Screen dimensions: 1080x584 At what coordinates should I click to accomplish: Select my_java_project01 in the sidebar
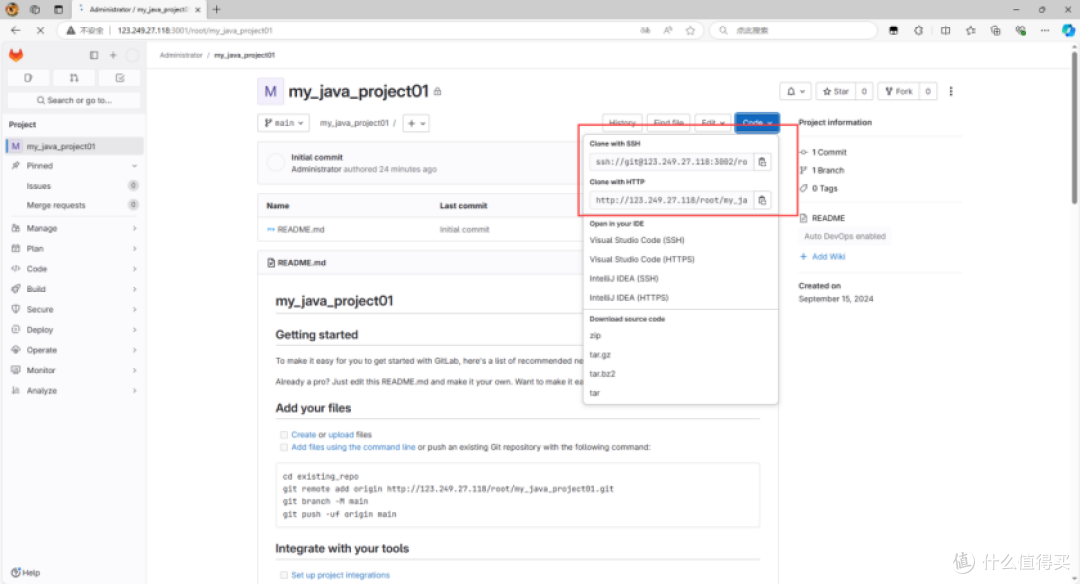pos(74,146)
